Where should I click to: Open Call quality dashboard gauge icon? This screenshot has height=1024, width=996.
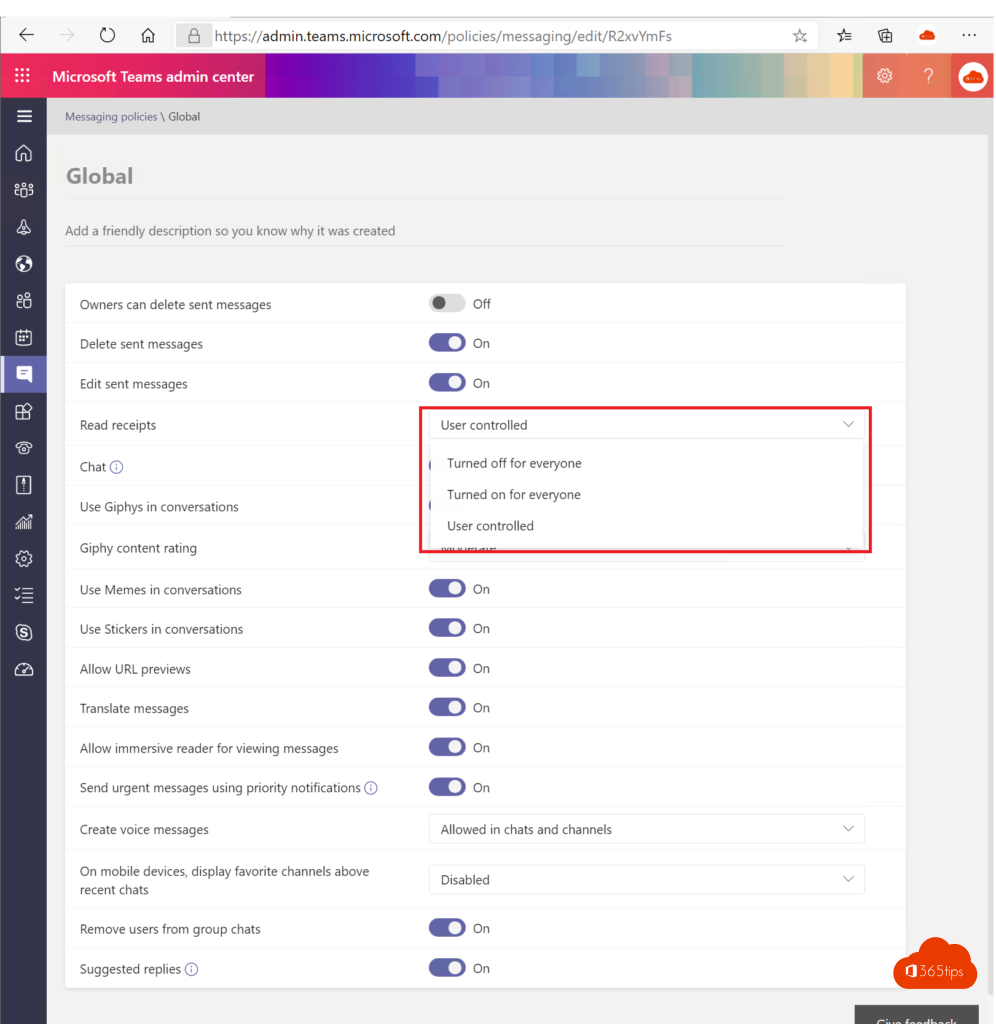click(x=24, y=669)
